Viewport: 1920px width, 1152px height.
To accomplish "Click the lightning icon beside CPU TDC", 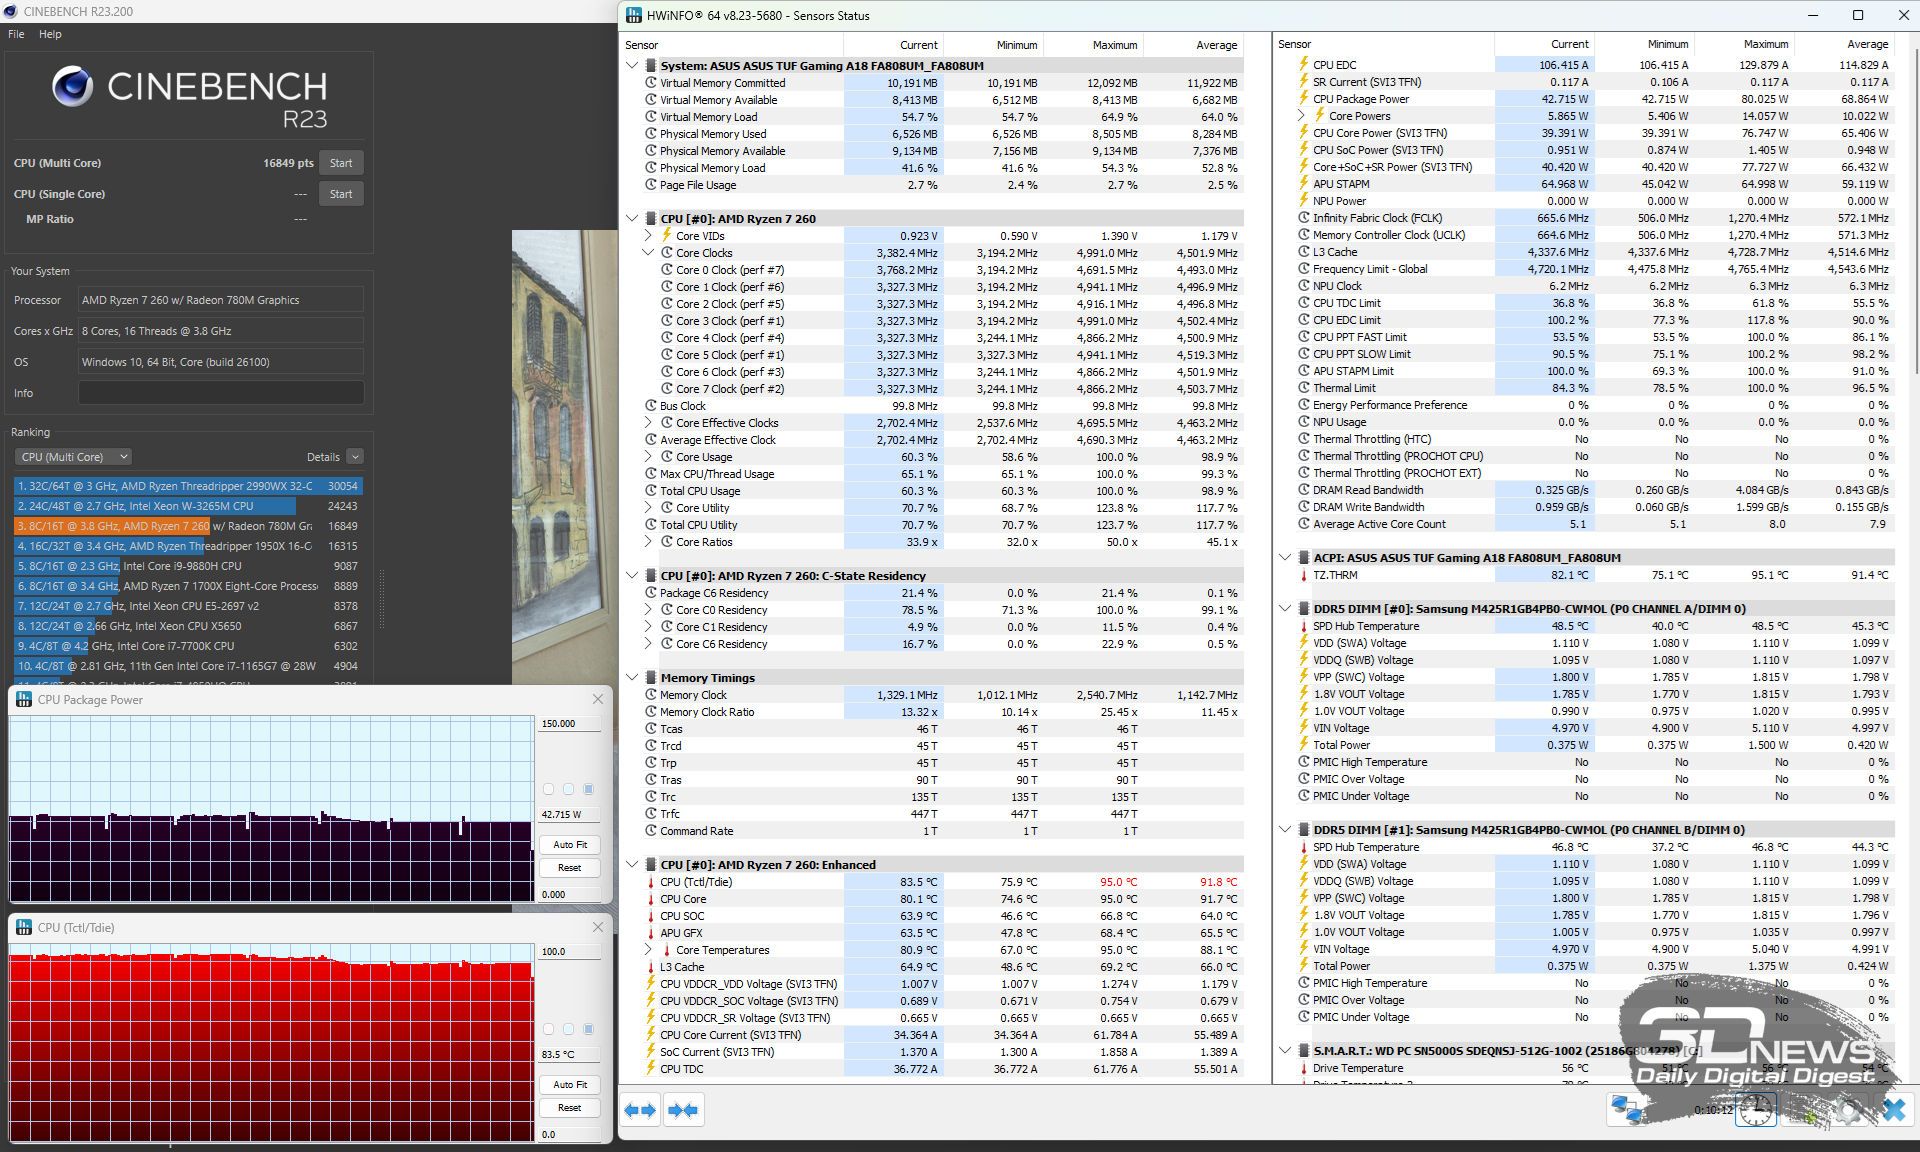I will [x=651, y=1069].
